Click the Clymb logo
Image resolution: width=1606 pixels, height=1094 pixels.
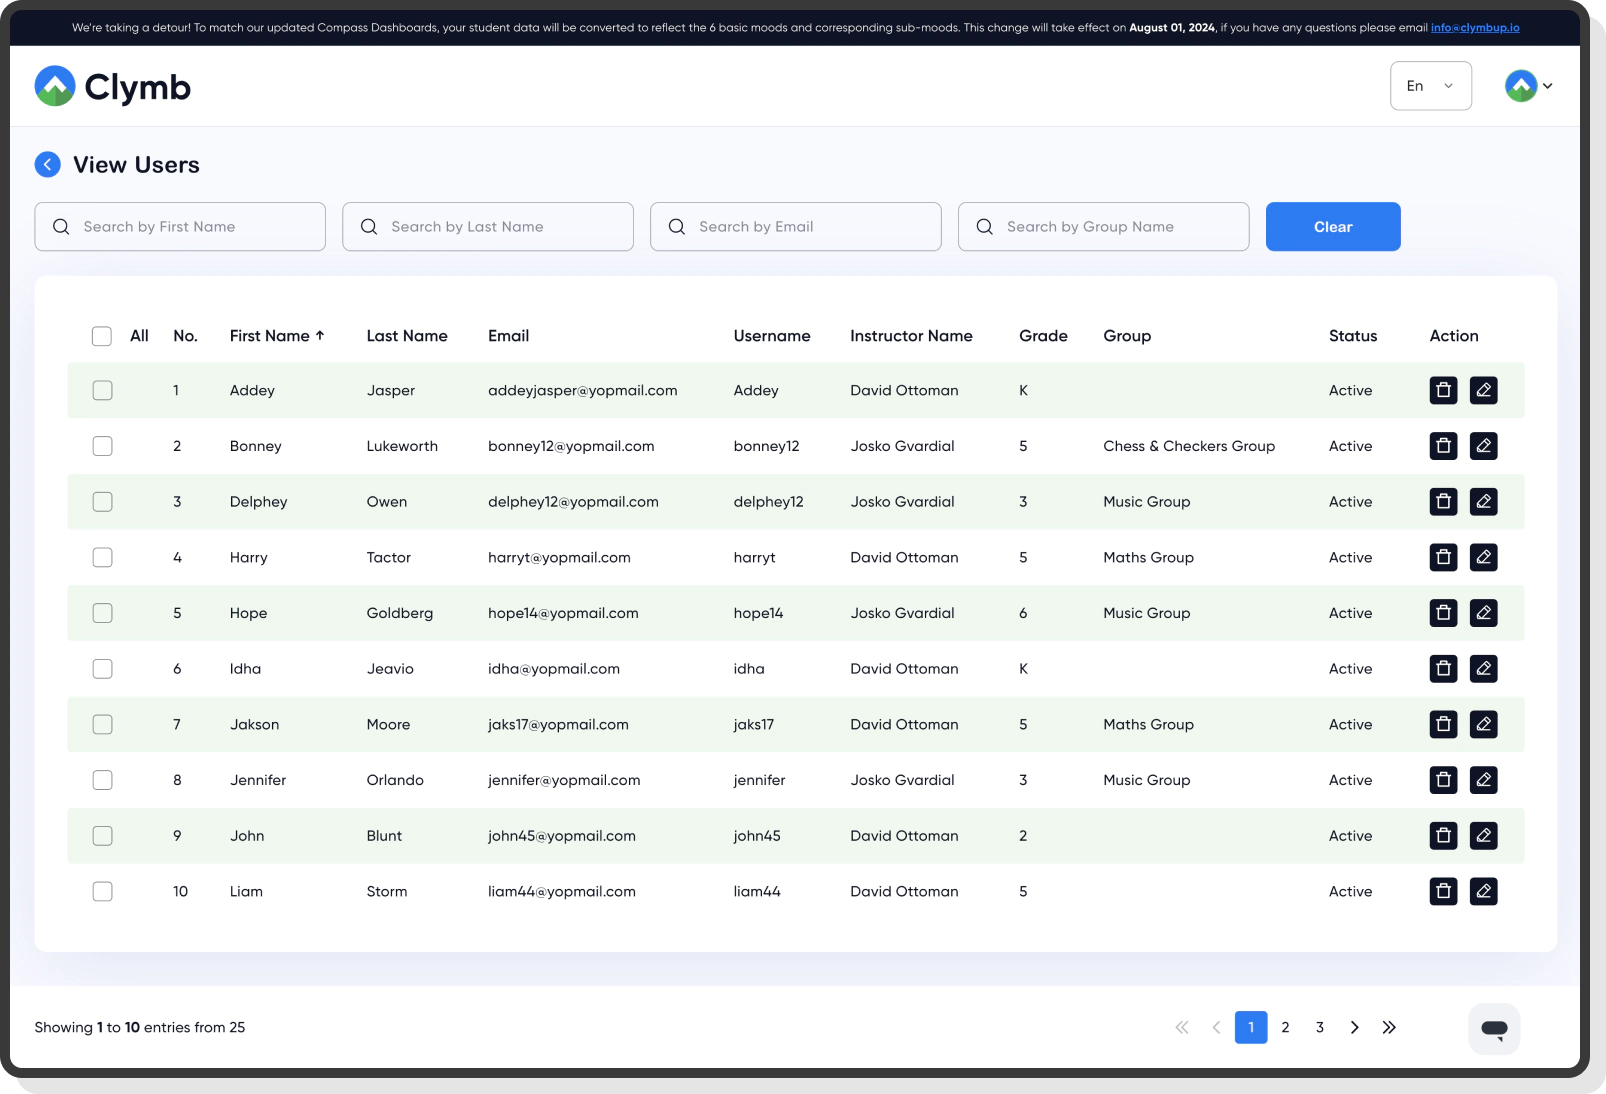[112, 87]
